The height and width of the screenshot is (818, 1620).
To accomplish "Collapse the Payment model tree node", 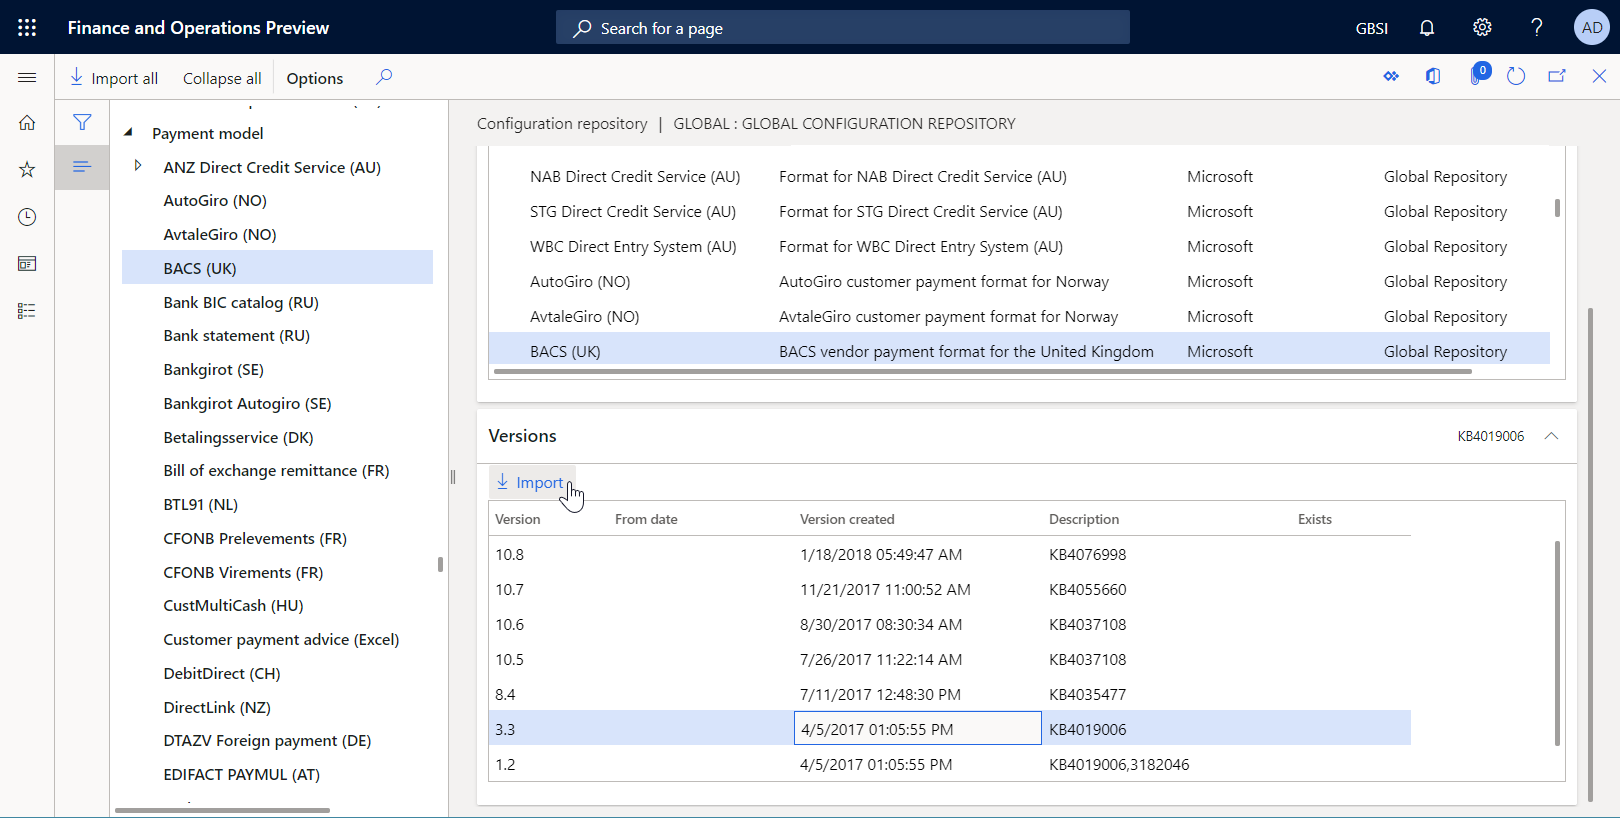I will pos(128,132).
